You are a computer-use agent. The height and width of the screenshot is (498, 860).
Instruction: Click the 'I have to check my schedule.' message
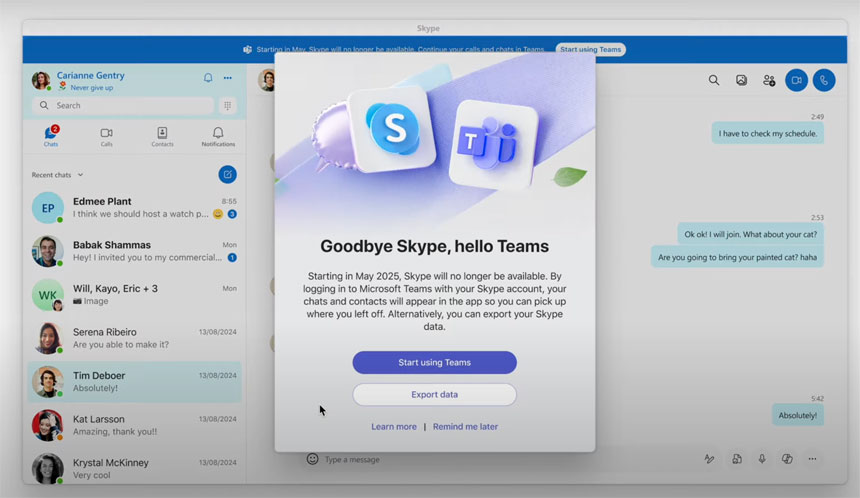[767, 133]
